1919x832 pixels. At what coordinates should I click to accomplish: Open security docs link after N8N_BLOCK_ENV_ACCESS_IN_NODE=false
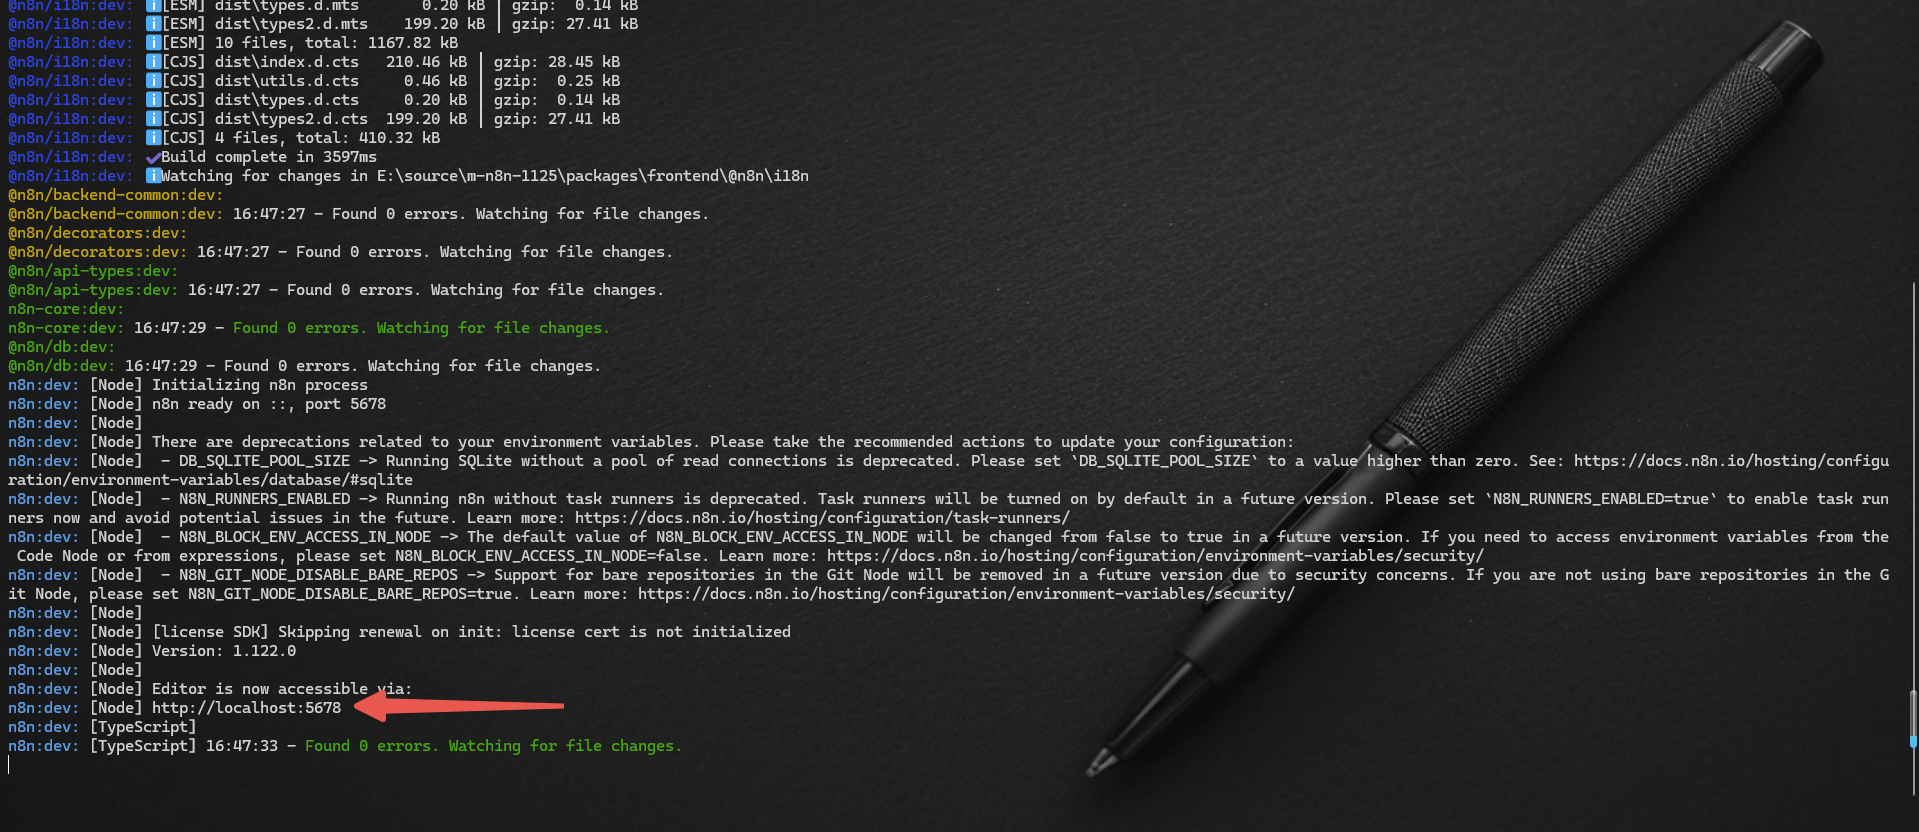click(1155, 556)
